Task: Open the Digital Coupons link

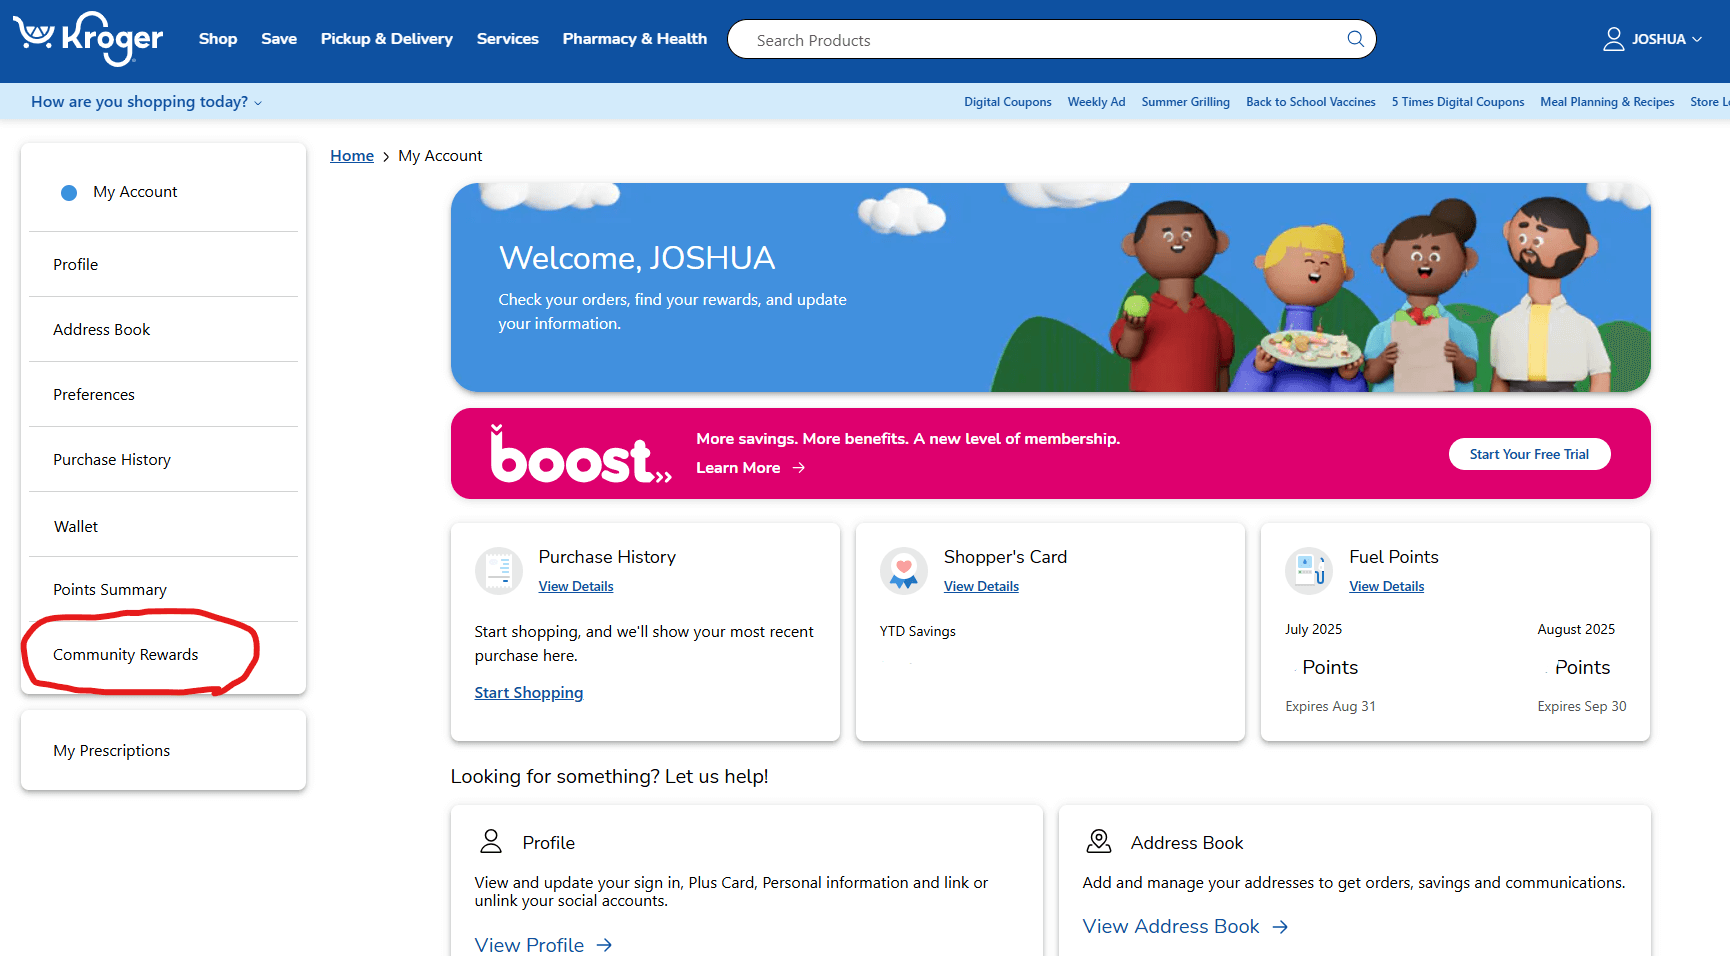Action: coord(1007,102)
